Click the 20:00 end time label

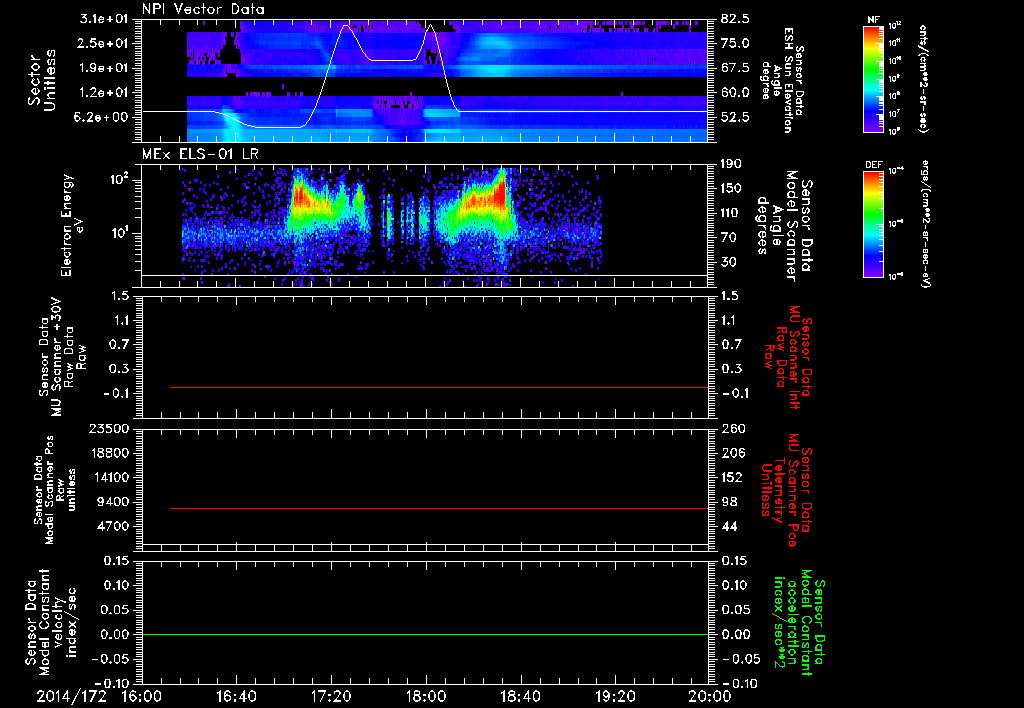point(711,696)
